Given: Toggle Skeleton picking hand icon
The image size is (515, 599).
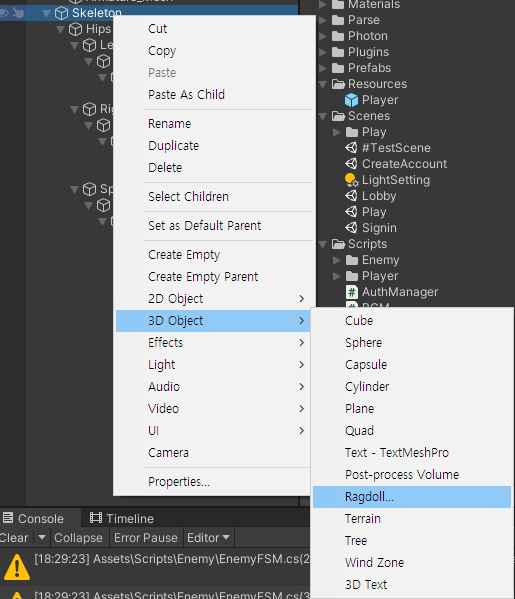Looking at the screenshot, I should (x=18, y=13).
